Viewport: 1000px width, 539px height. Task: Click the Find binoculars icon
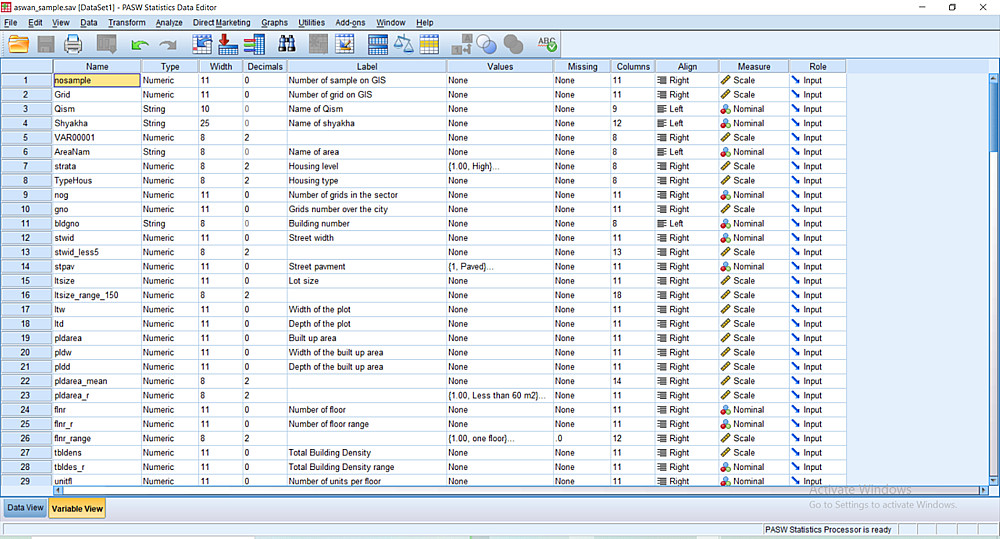coord(287,44)
